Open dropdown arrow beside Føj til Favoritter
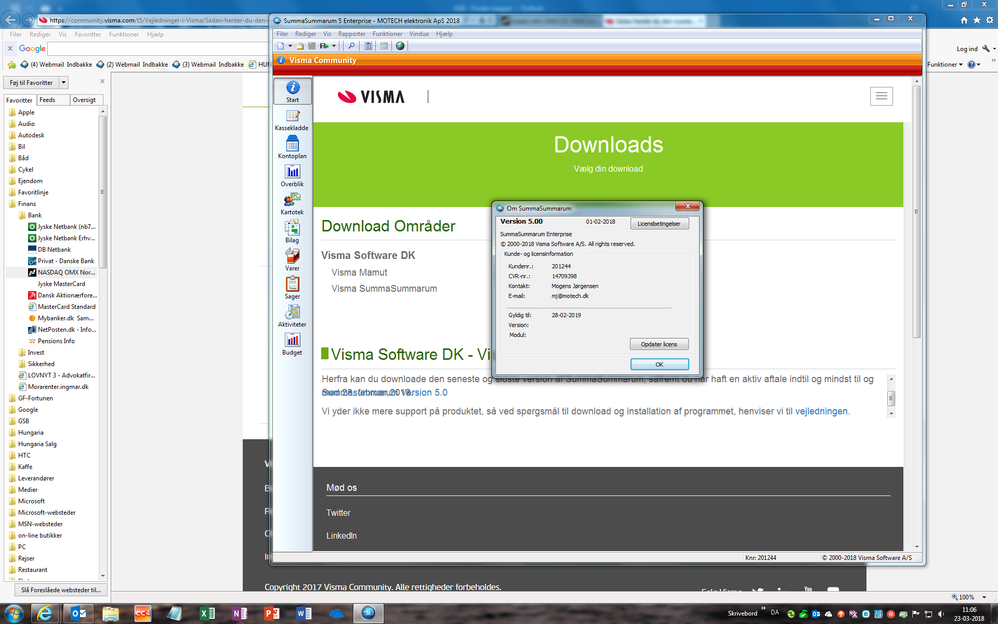998x624 pixels. tap(64, 83)
